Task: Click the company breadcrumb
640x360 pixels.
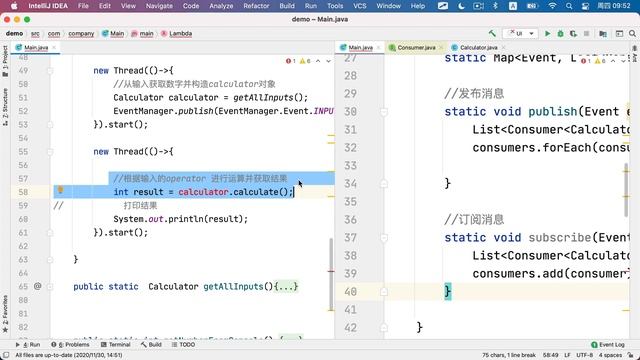Action: pyautogui.click(x=81, y=33)
